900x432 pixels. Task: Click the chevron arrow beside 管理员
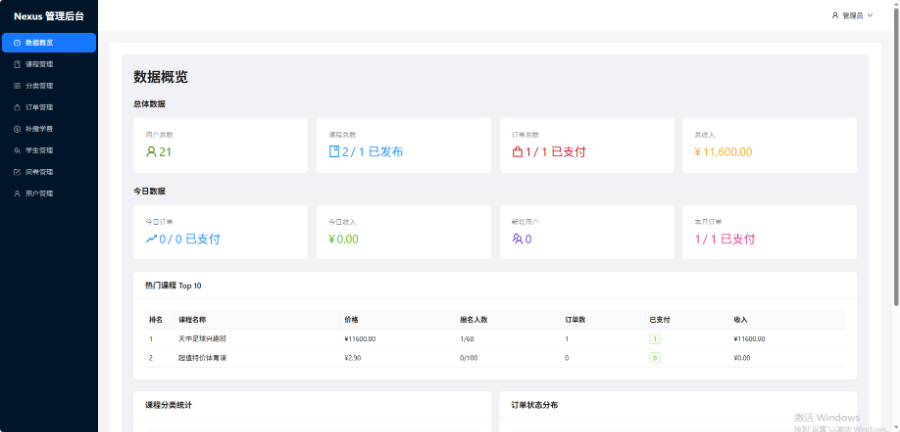pyautogui.click(x=870, y=15)
